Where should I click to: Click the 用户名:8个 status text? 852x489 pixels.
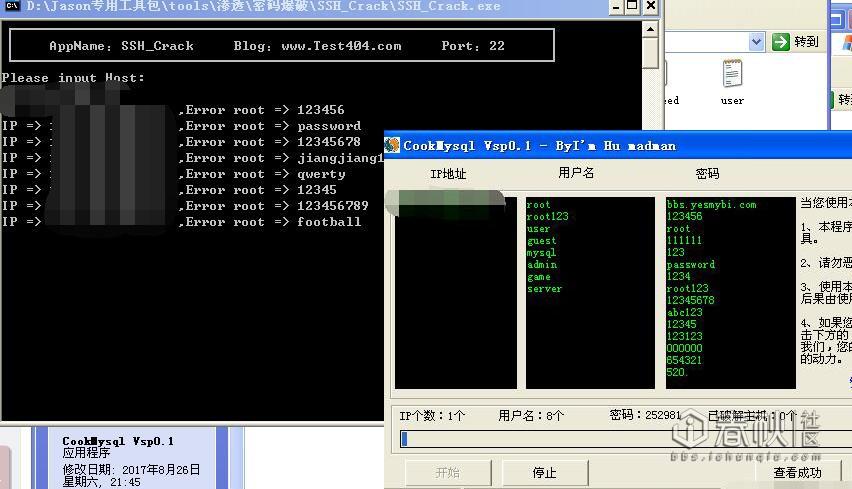pos(531,416)
